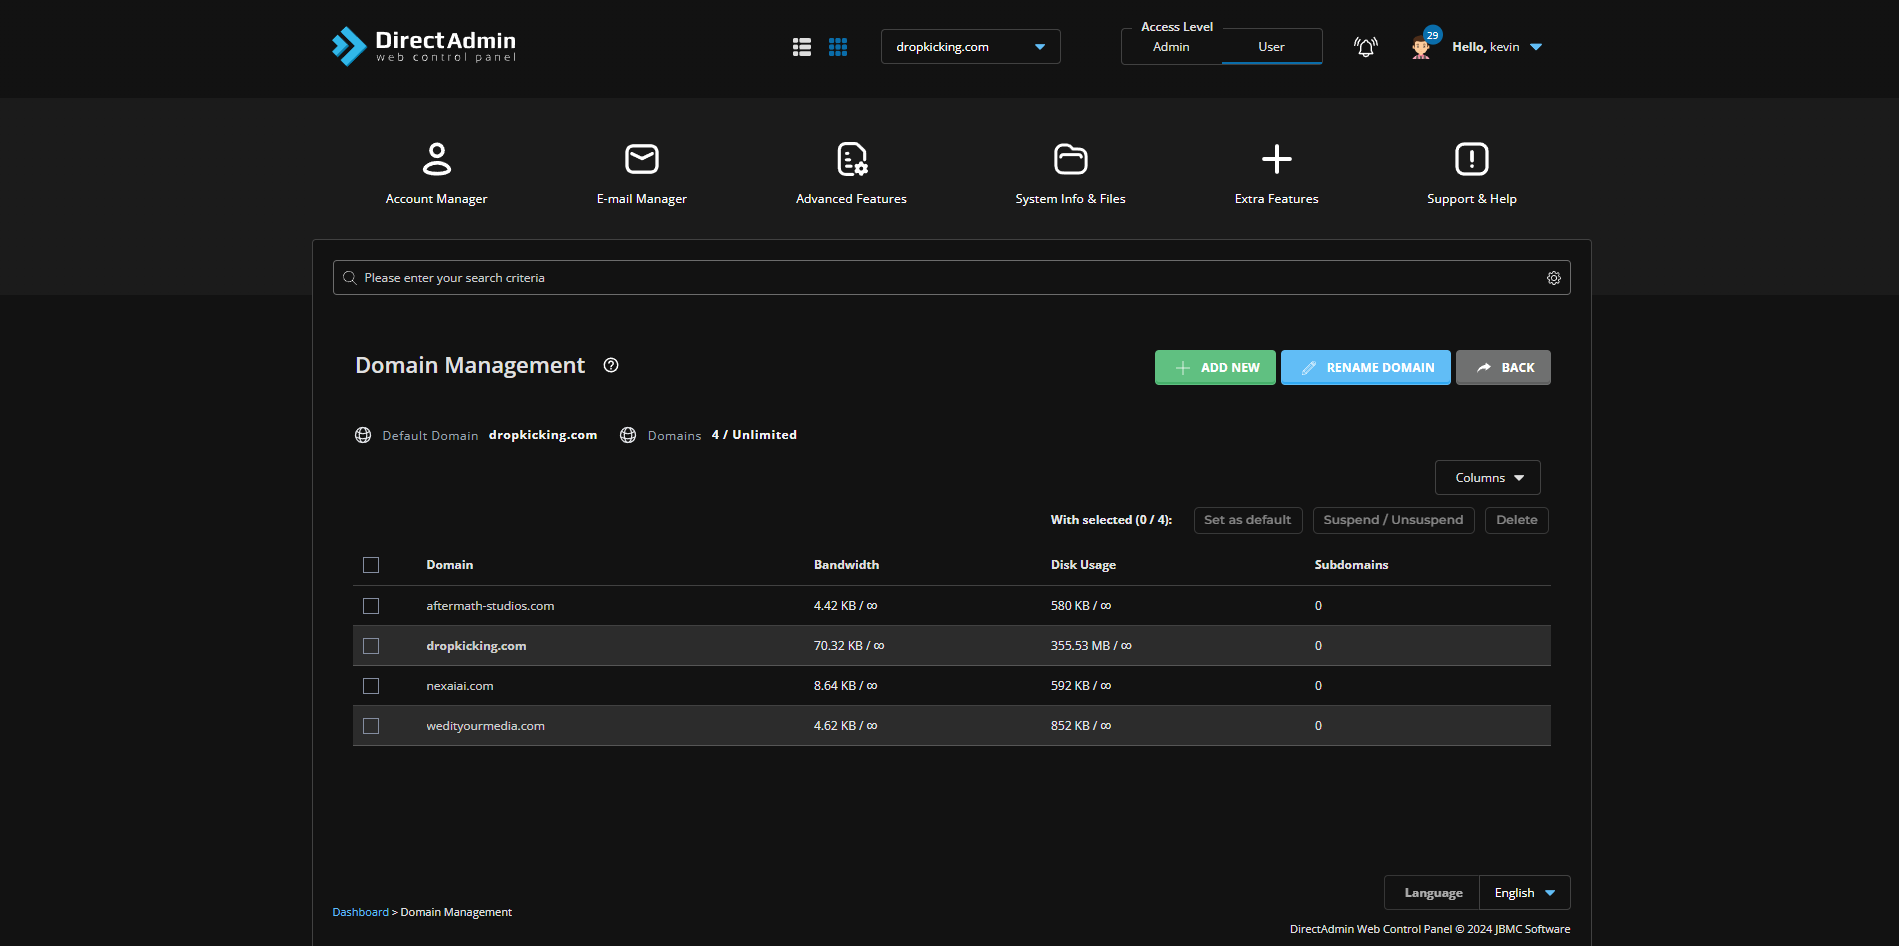Toggle the select-all checkbox in table header
Image resolution: width=1899 pixels, height=946 pixels.
(371, 565)
